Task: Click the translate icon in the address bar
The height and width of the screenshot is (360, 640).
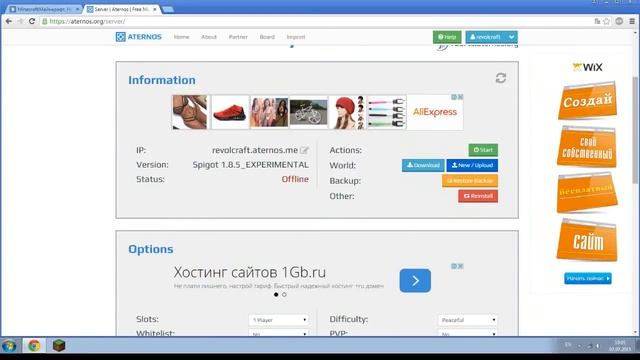Action: pos(597,21)
